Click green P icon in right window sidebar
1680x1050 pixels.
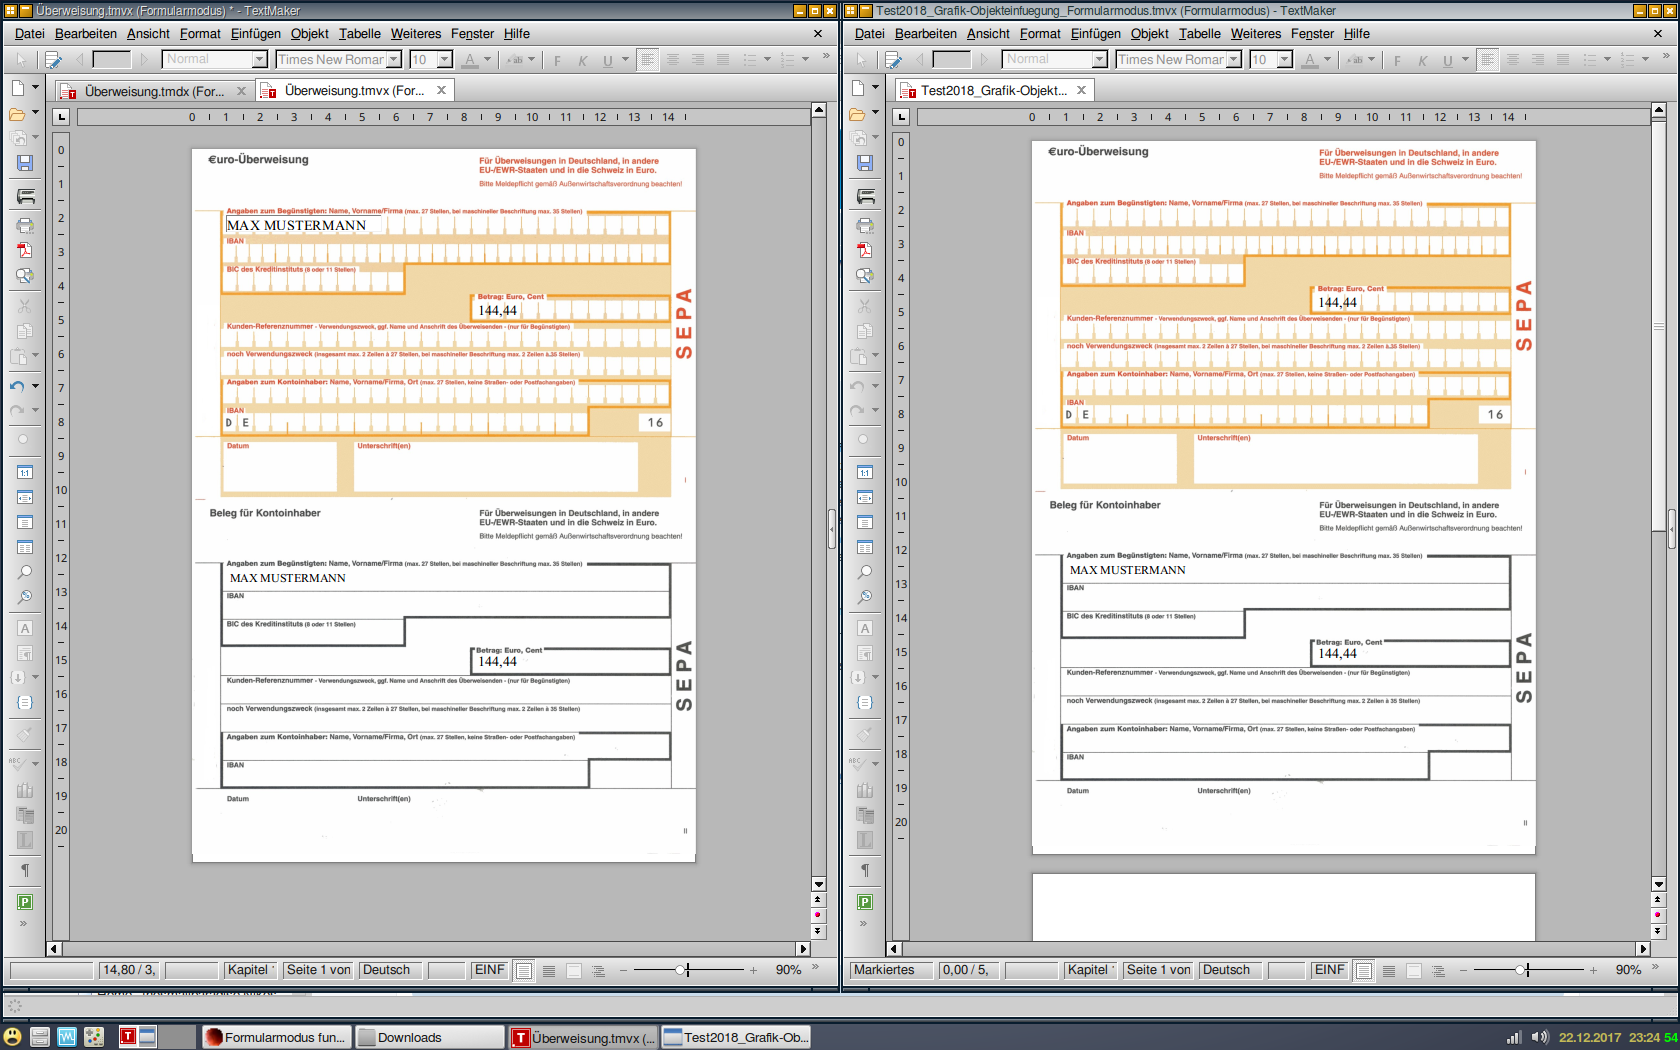pos(865,902)
